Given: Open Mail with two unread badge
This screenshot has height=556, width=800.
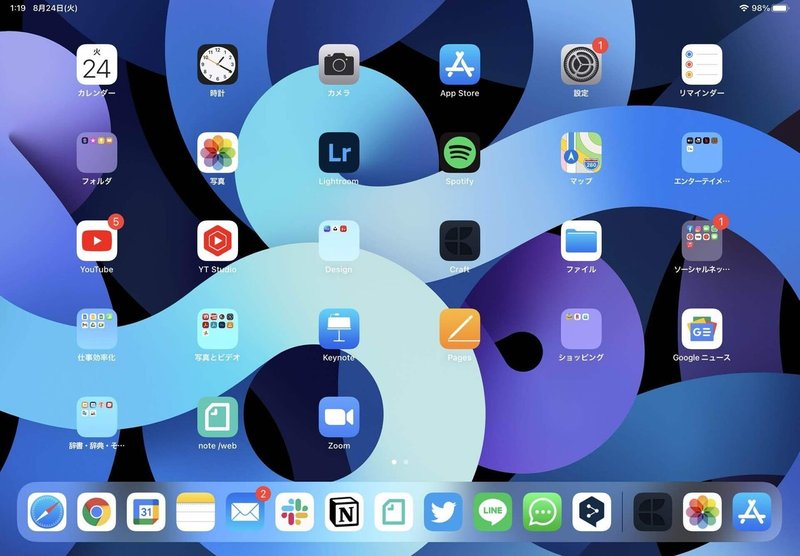Looking at the screenshot, I should point(245,512).
